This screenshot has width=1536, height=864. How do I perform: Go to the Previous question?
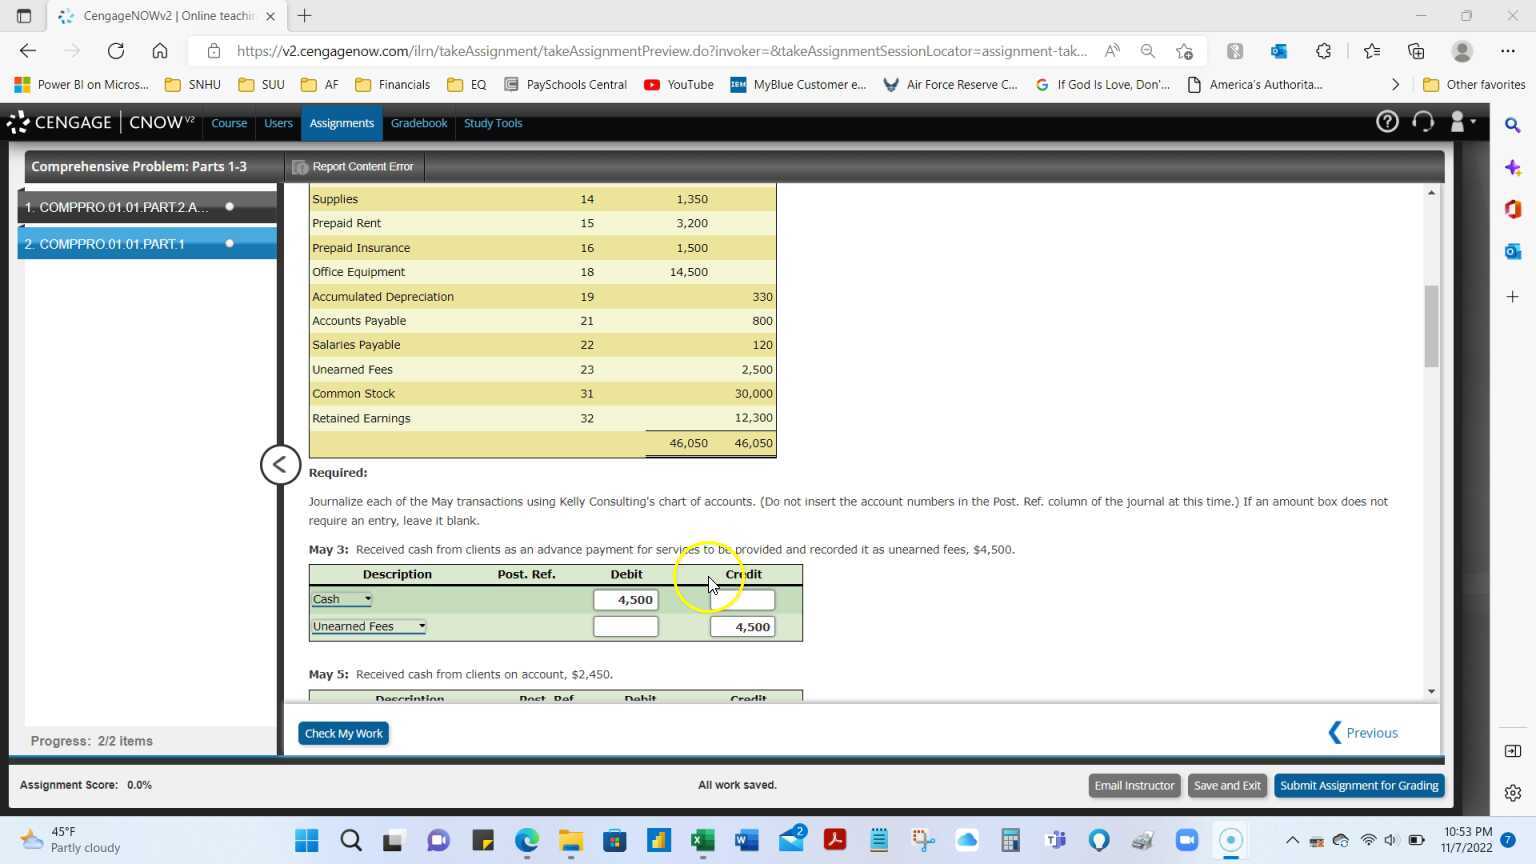pyautogui.click(x=1363, y=733)
